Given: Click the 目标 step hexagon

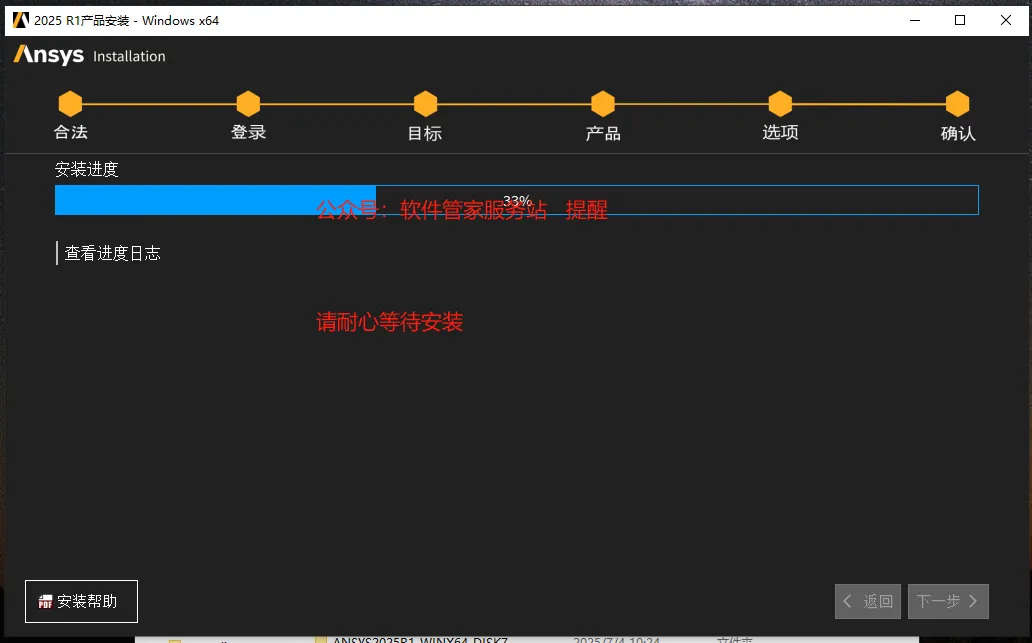Looking at the screenshot, I should point(425,103).
